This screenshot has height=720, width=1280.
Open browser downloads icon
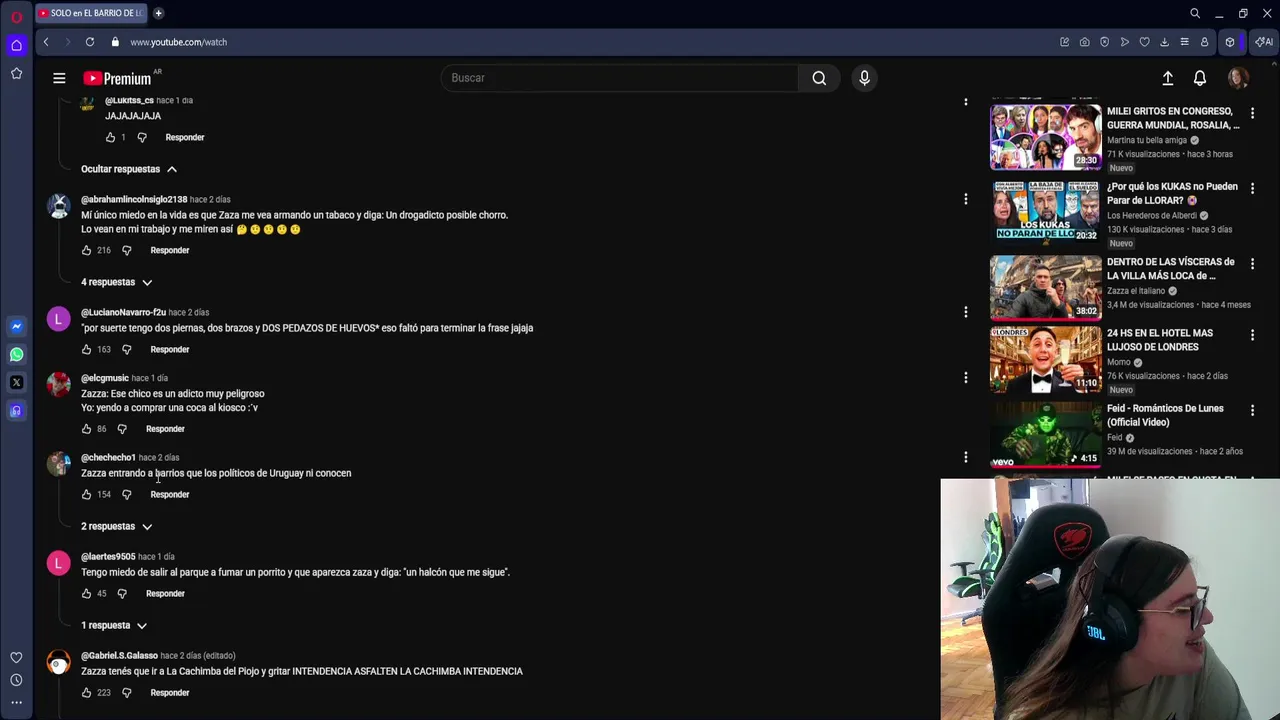click(1165, 42)
